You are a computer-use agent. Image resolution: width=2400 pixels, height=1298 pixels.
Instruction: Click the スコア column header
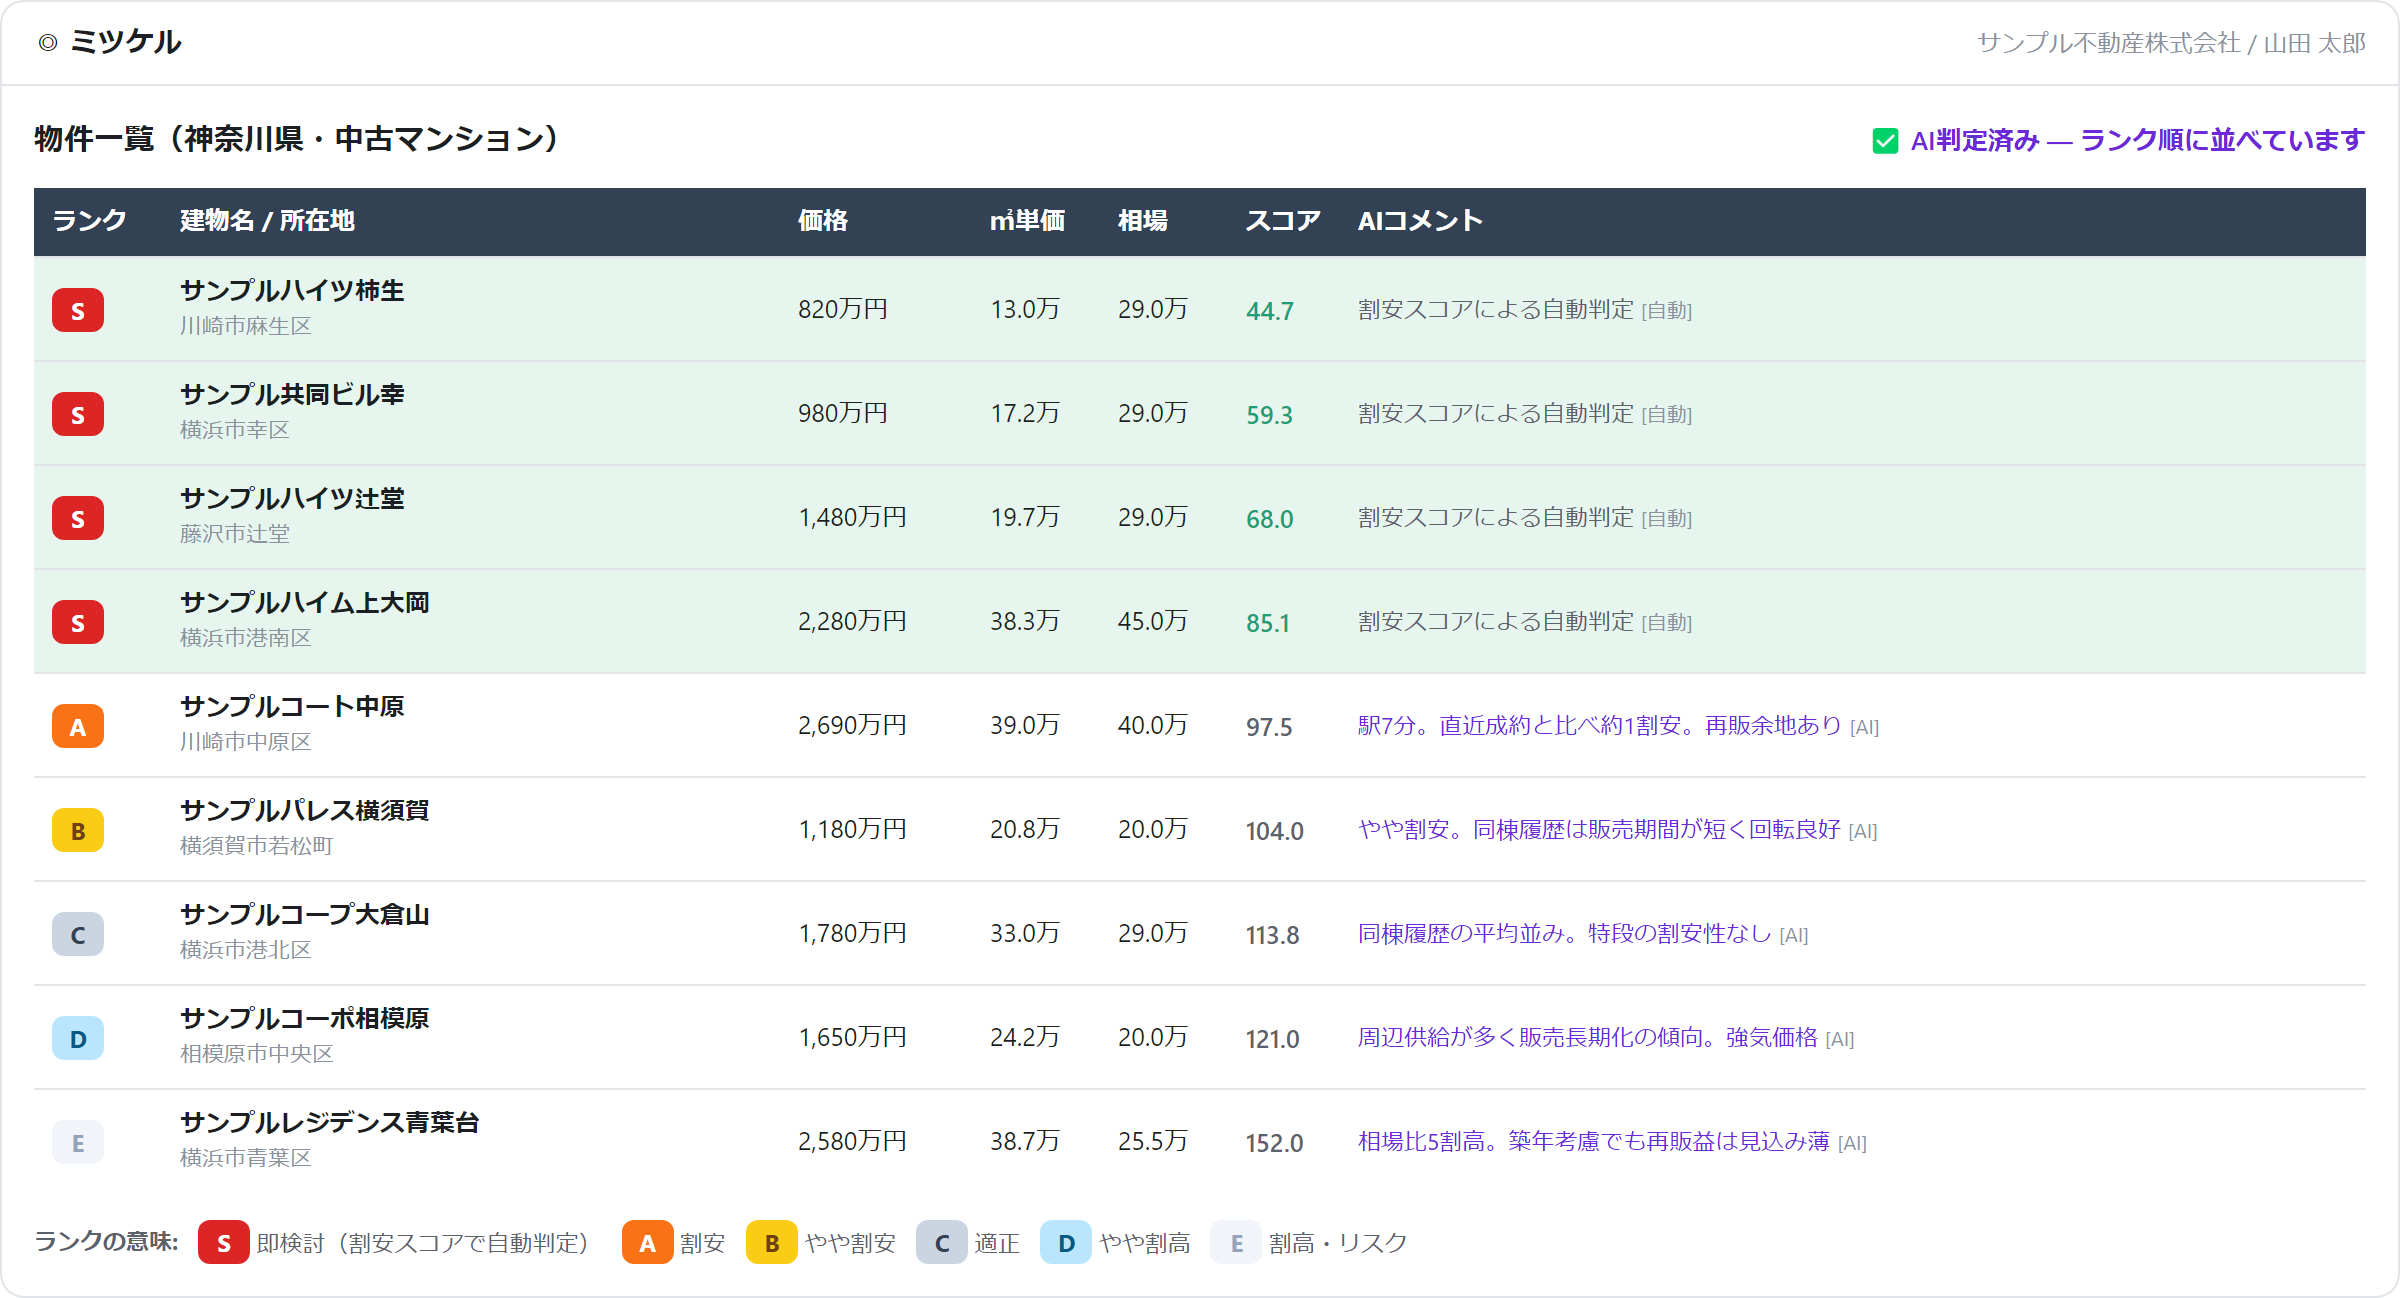tap(1283, 220)
